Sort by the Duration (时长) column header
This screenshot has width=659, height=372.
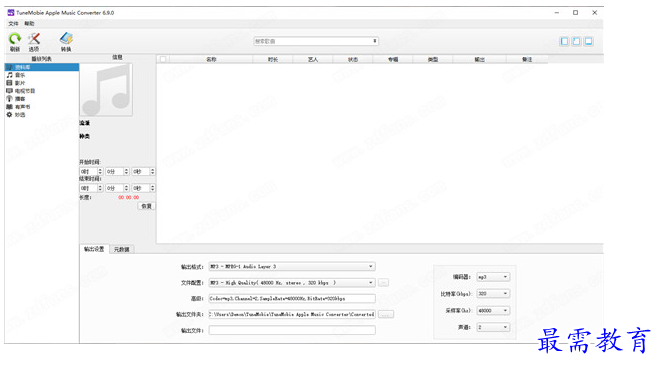point(273,59)
